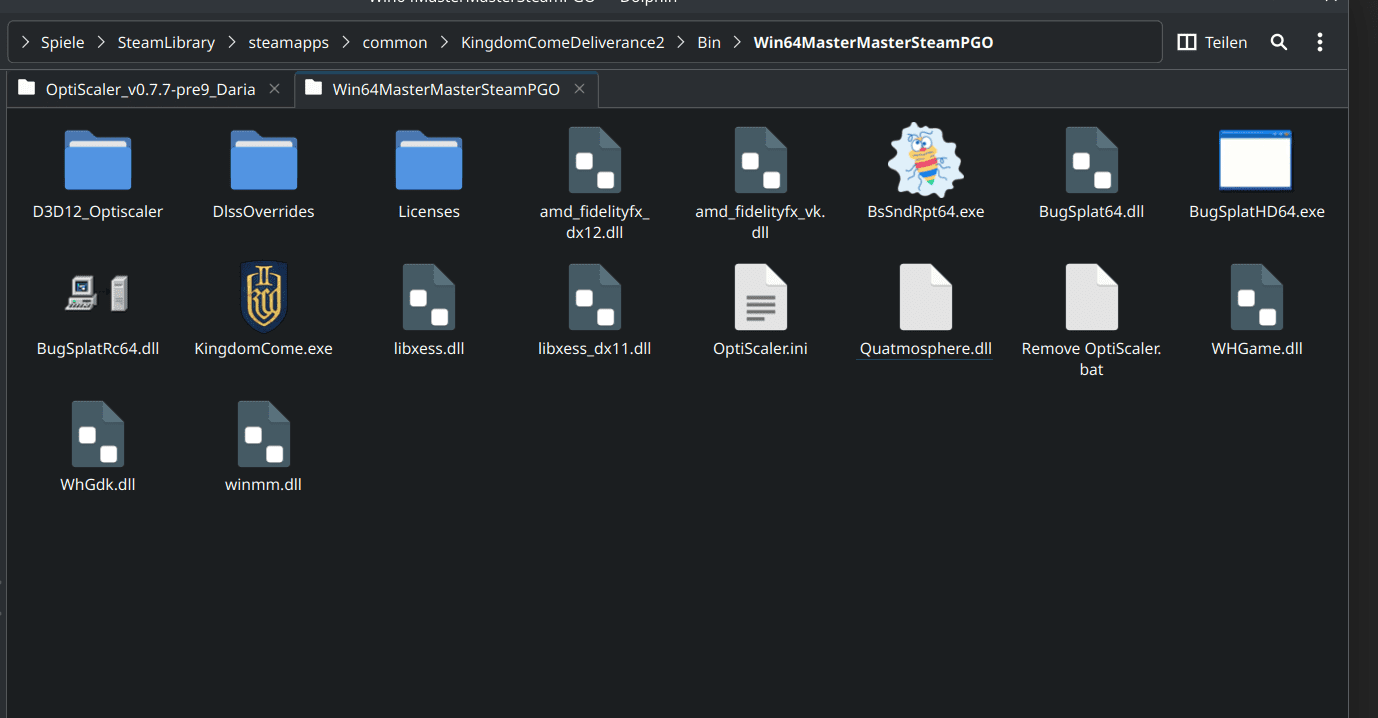Navigate to Bin in breadcrumb
This screenshot has width=1378, height=718.
coord(709,42)
